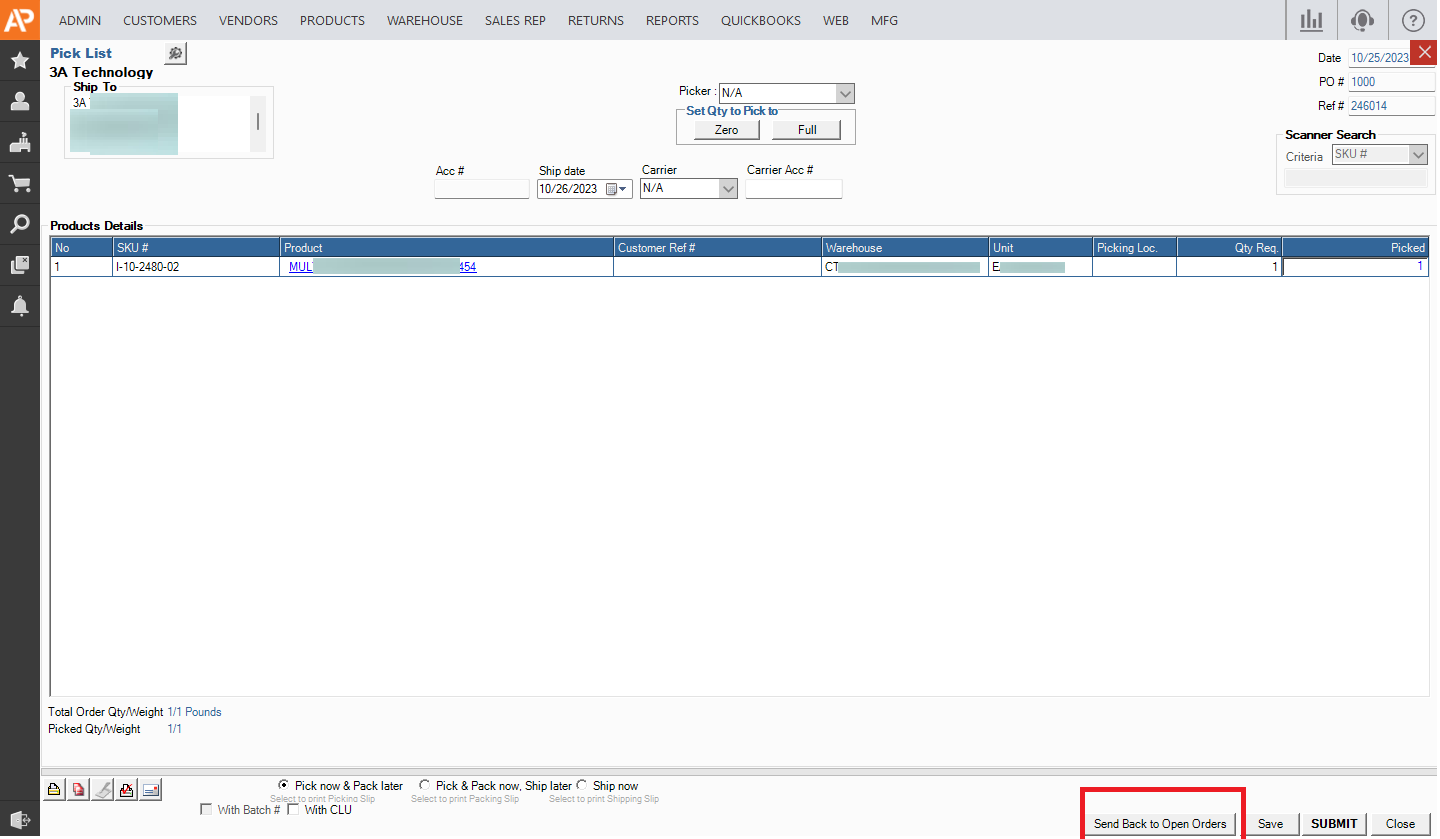Click the shopping cart sidebar icon
This screenshot has height=839, width=1440.
[x=19, y=183]
